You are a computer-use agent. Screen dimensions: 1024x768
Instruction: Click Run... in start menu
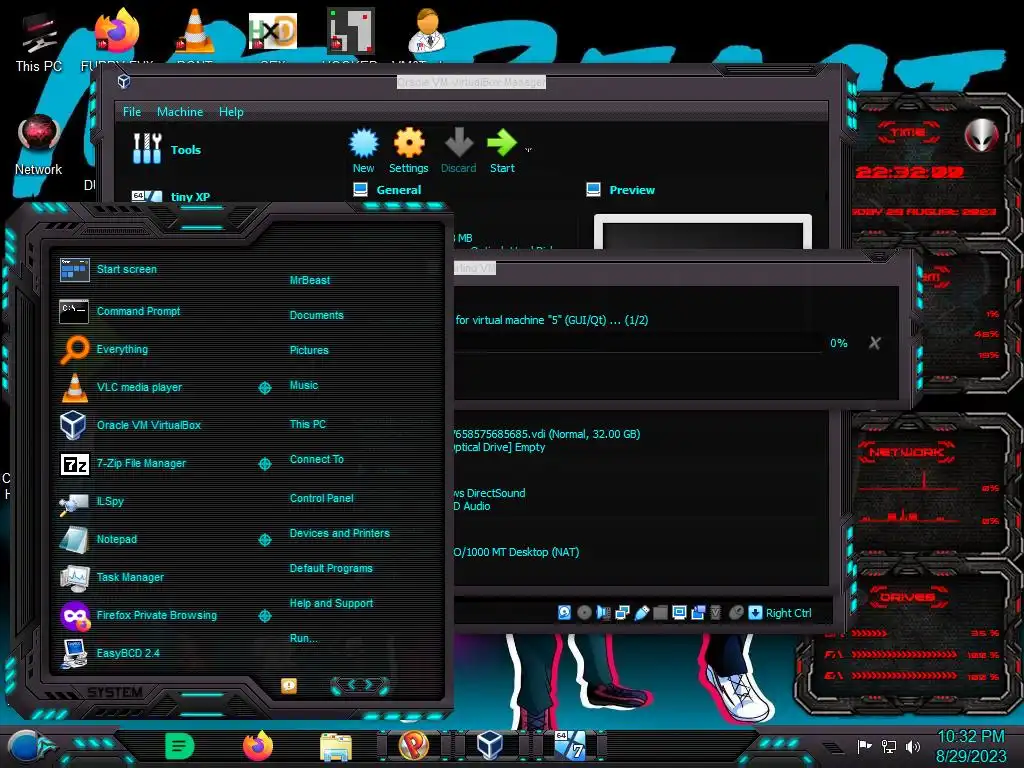[x=304, y=638]
